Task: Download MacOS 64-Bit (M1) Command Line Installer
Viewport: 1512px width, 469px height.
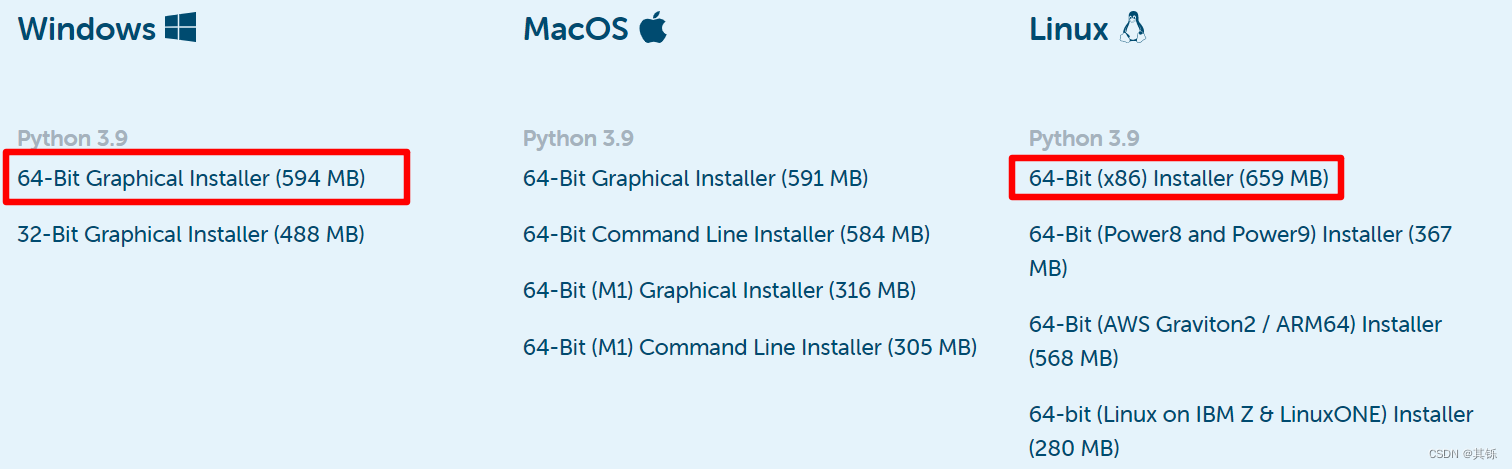Action: coord(749,348)
